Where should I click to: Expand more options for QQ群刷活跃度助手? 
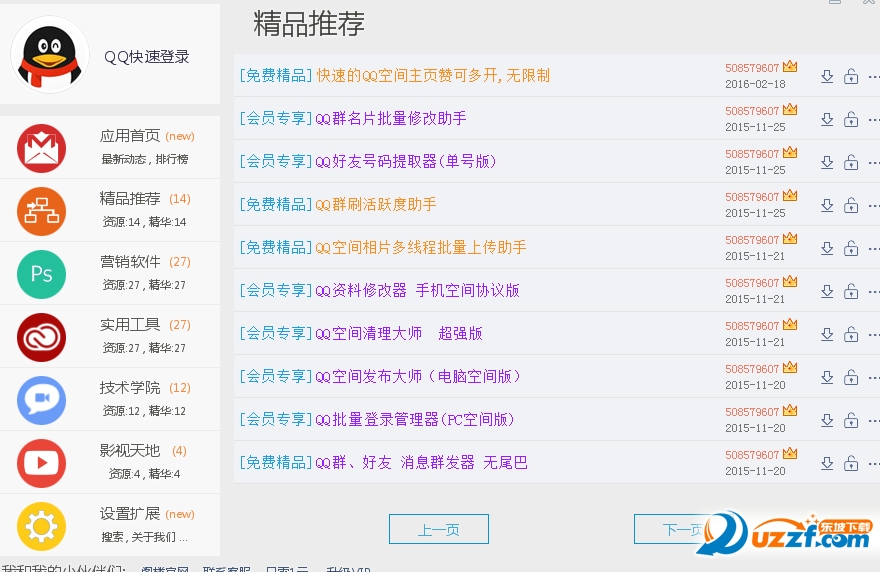(x=874, y=206)
